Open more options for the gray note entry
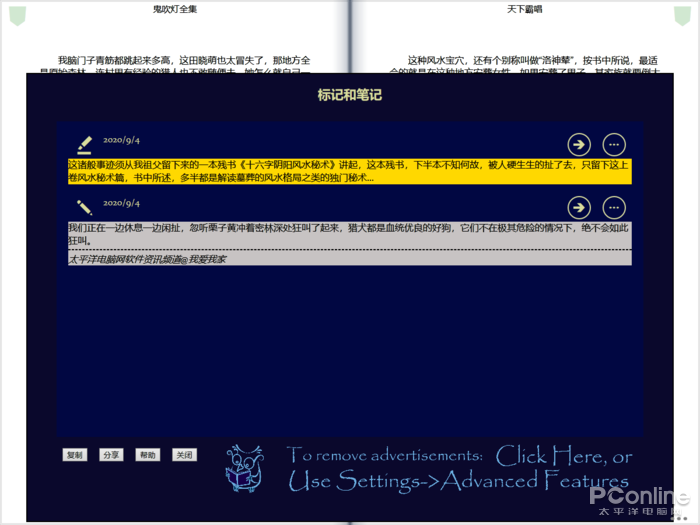The width and height of the screenshot is (700, 525). click(614, 208)
